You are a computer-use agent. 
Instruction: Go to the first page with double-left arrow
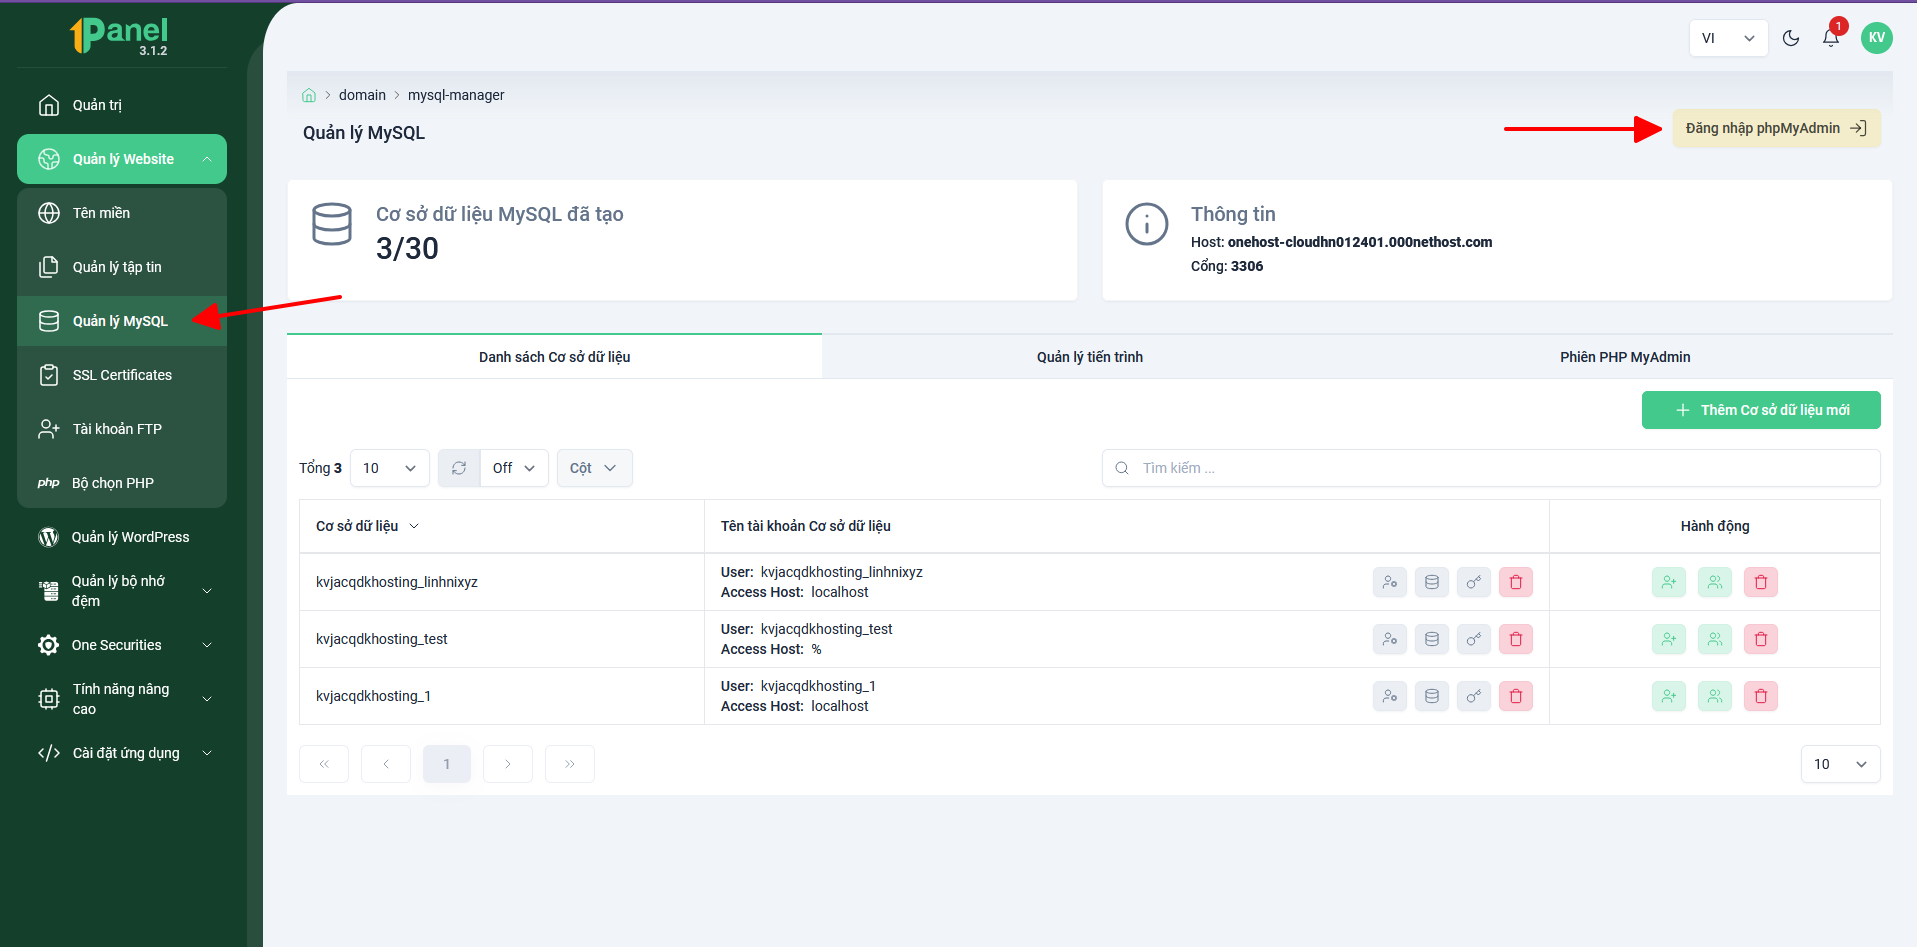click(x=324, y=764)
